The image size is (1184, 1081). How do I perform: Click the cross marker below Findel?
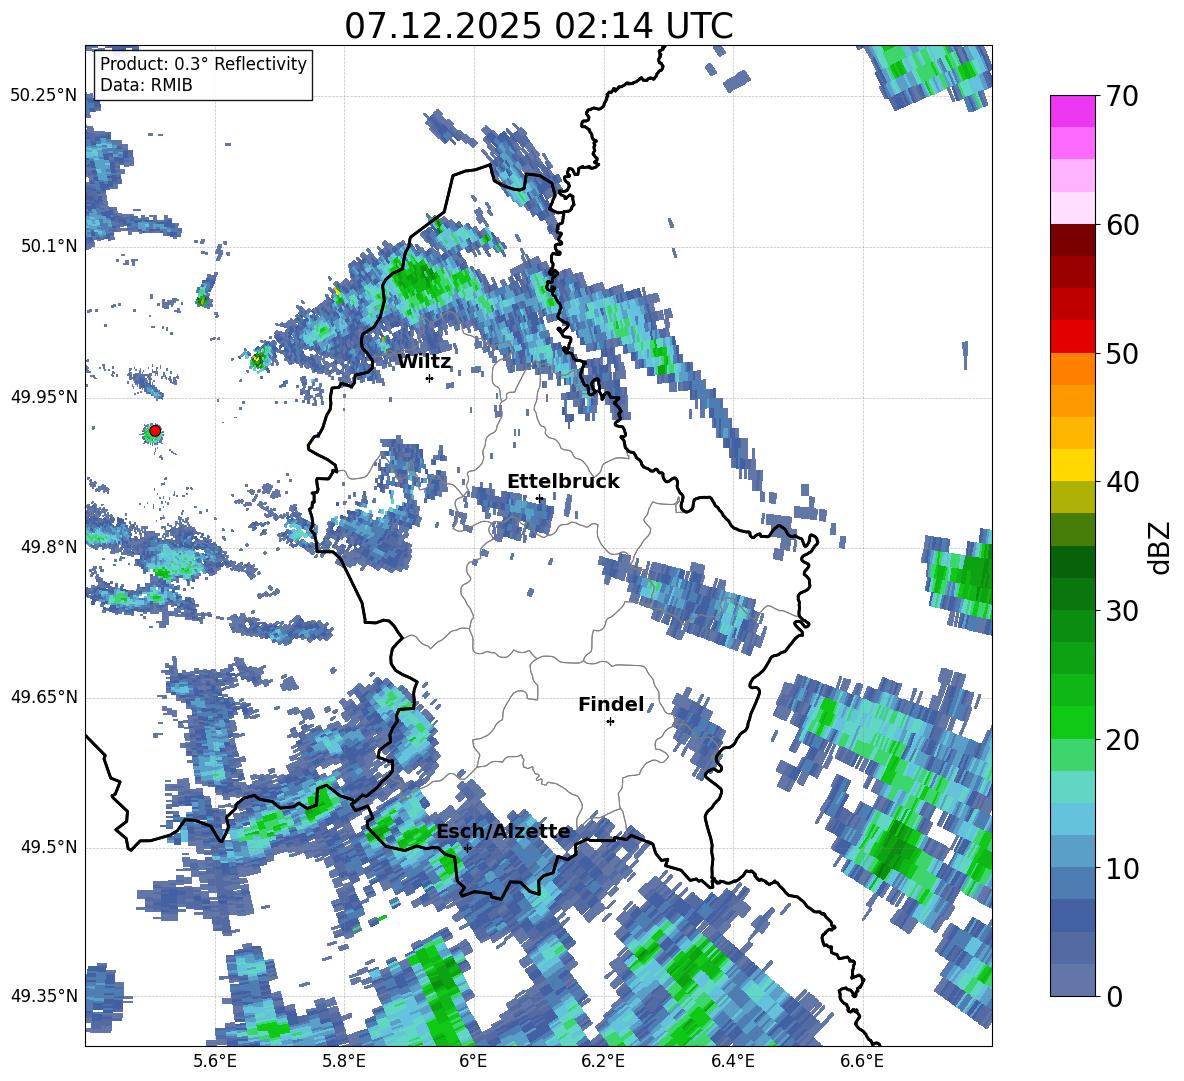tap(610, 722)
